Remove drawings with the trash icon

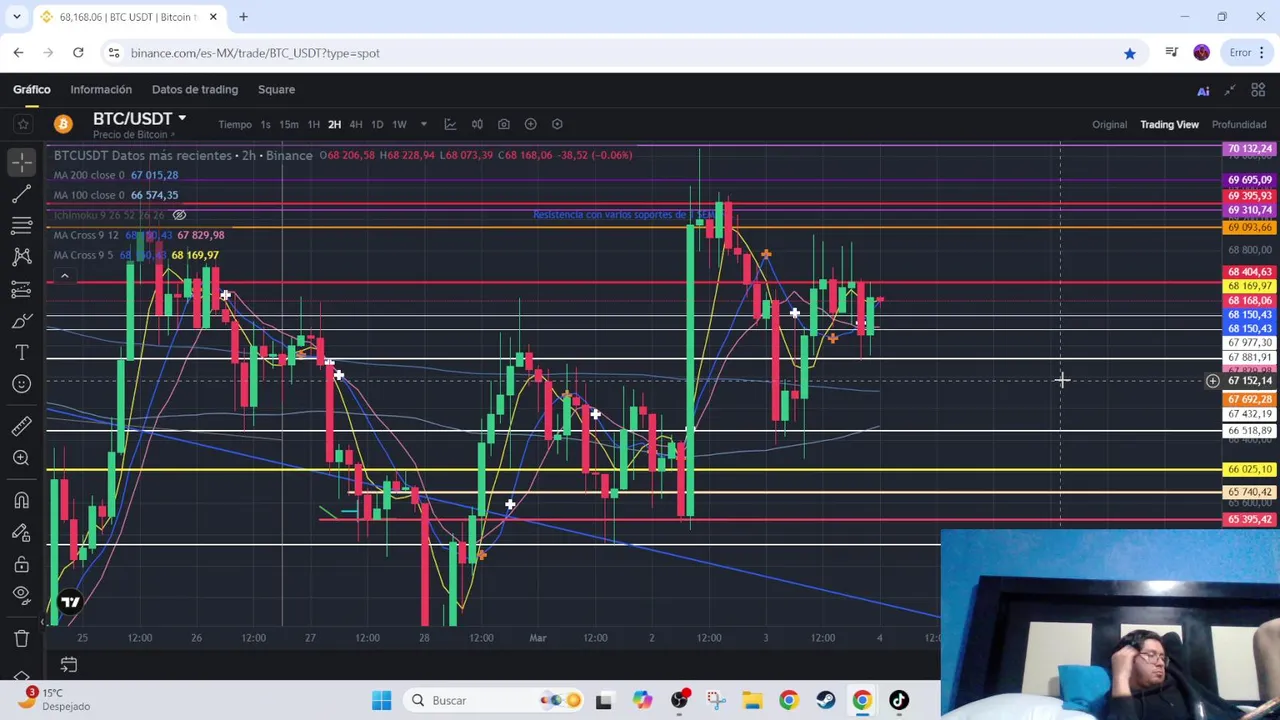click(x=21, y=638)
